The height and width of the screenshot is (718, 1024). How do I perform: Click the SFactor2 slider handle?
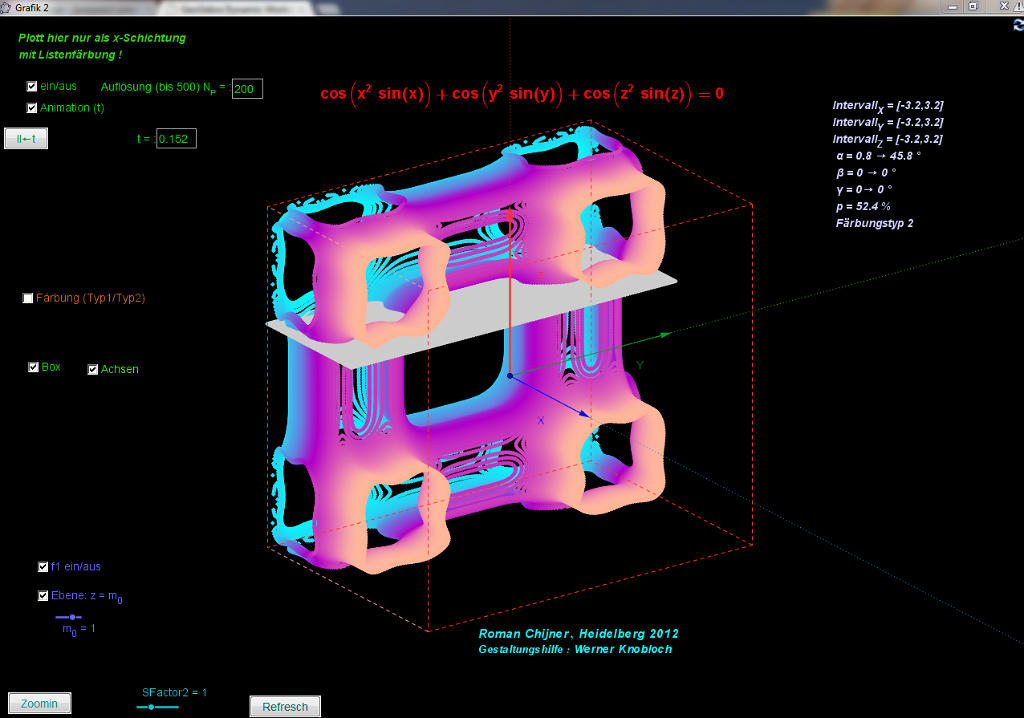click(150, 707)
